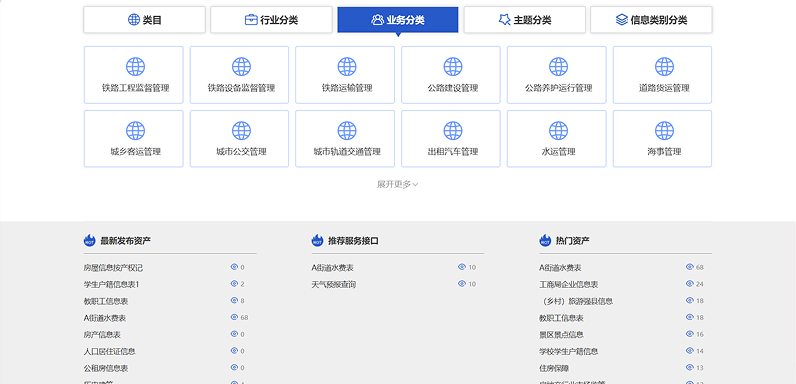Screen dimensions: 796x384
Task: Click the flame icon beside 热门资产
Action: click(545, 240)
